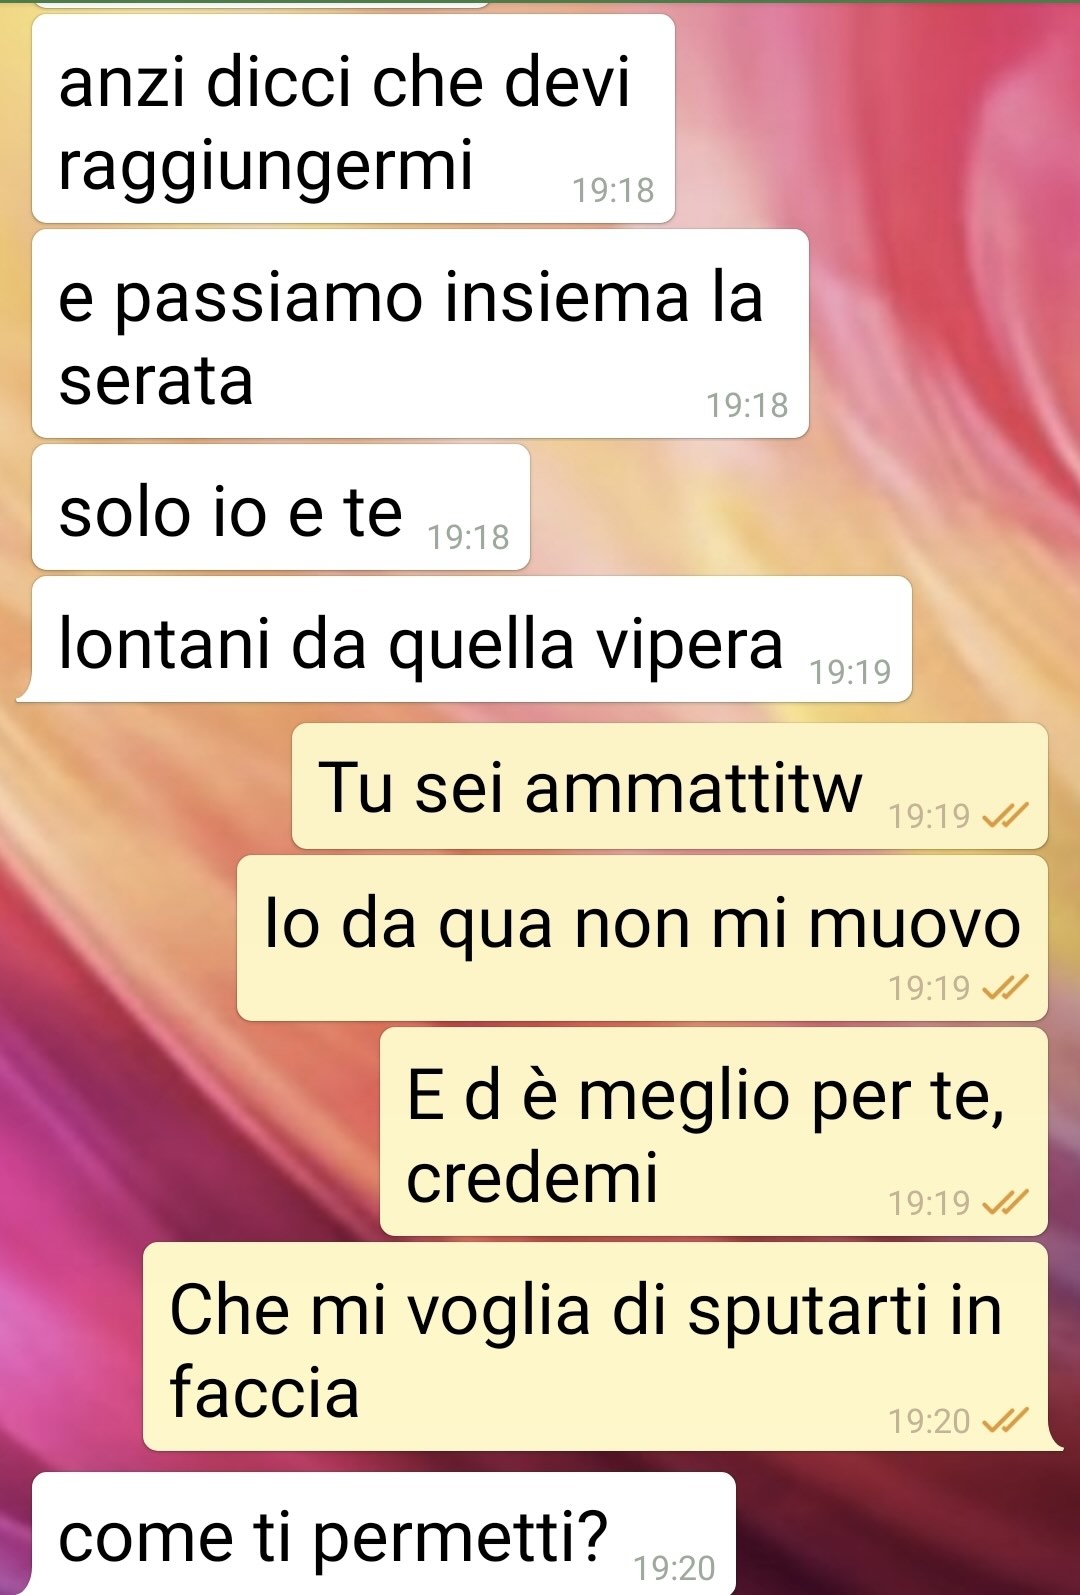
Task: Select the sent message "Tu sei ammattitw"
Action: 670,786
